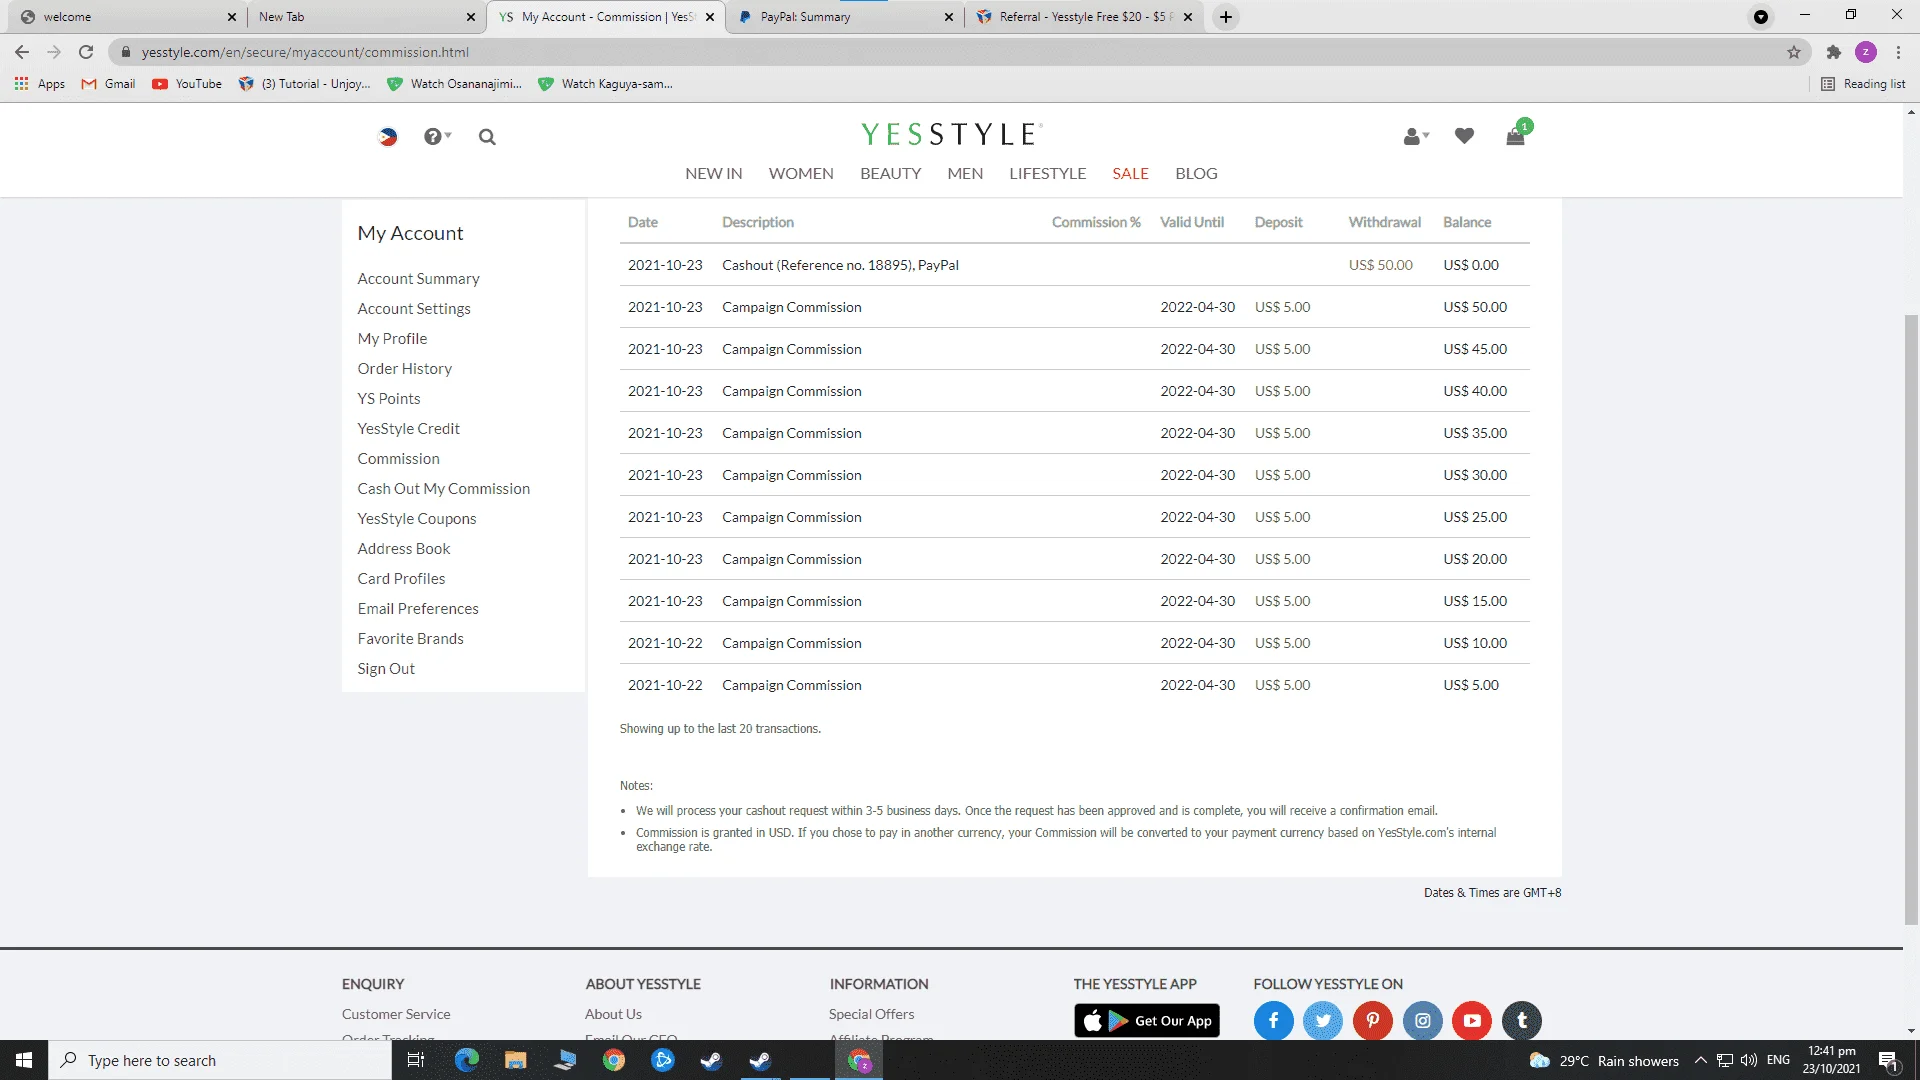Image resolution: width=1920 pixels, height=1080 pixels.
Task: Open Chrome profile avatar
Action: coord(1866,52)
